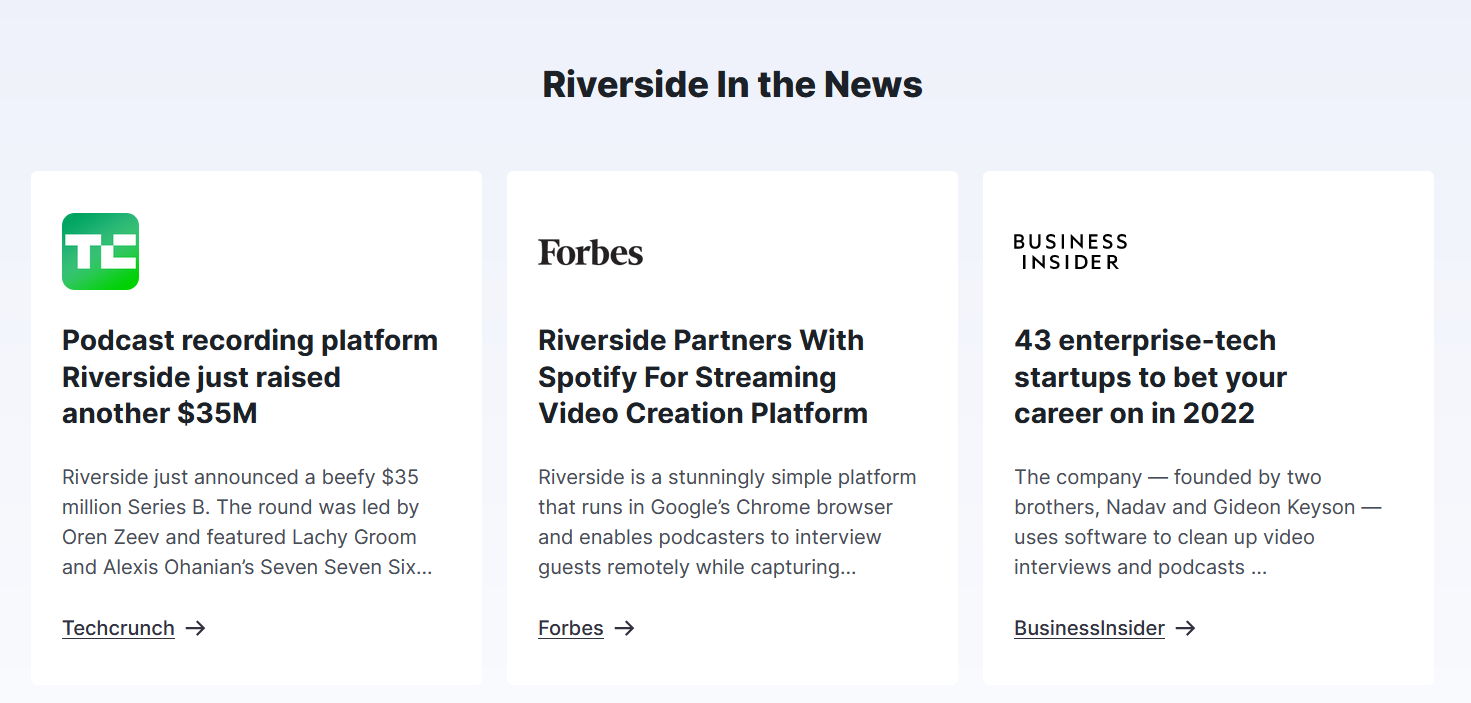Open the Techcrunch source link
The height and width of the screenshot is (703, 1471).
118,628
